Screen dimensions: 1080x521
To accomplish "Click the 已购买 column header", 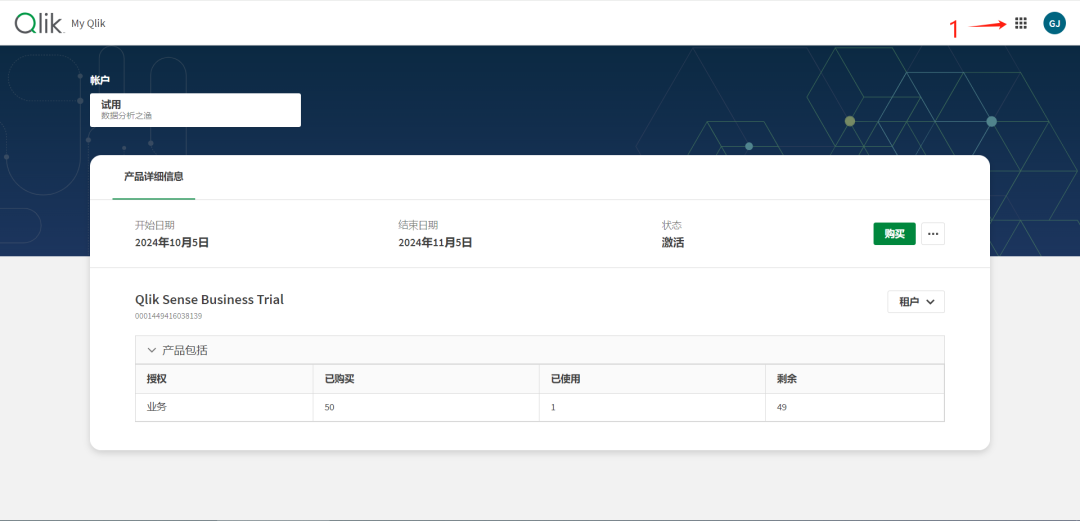I will [x=426, y=379].
